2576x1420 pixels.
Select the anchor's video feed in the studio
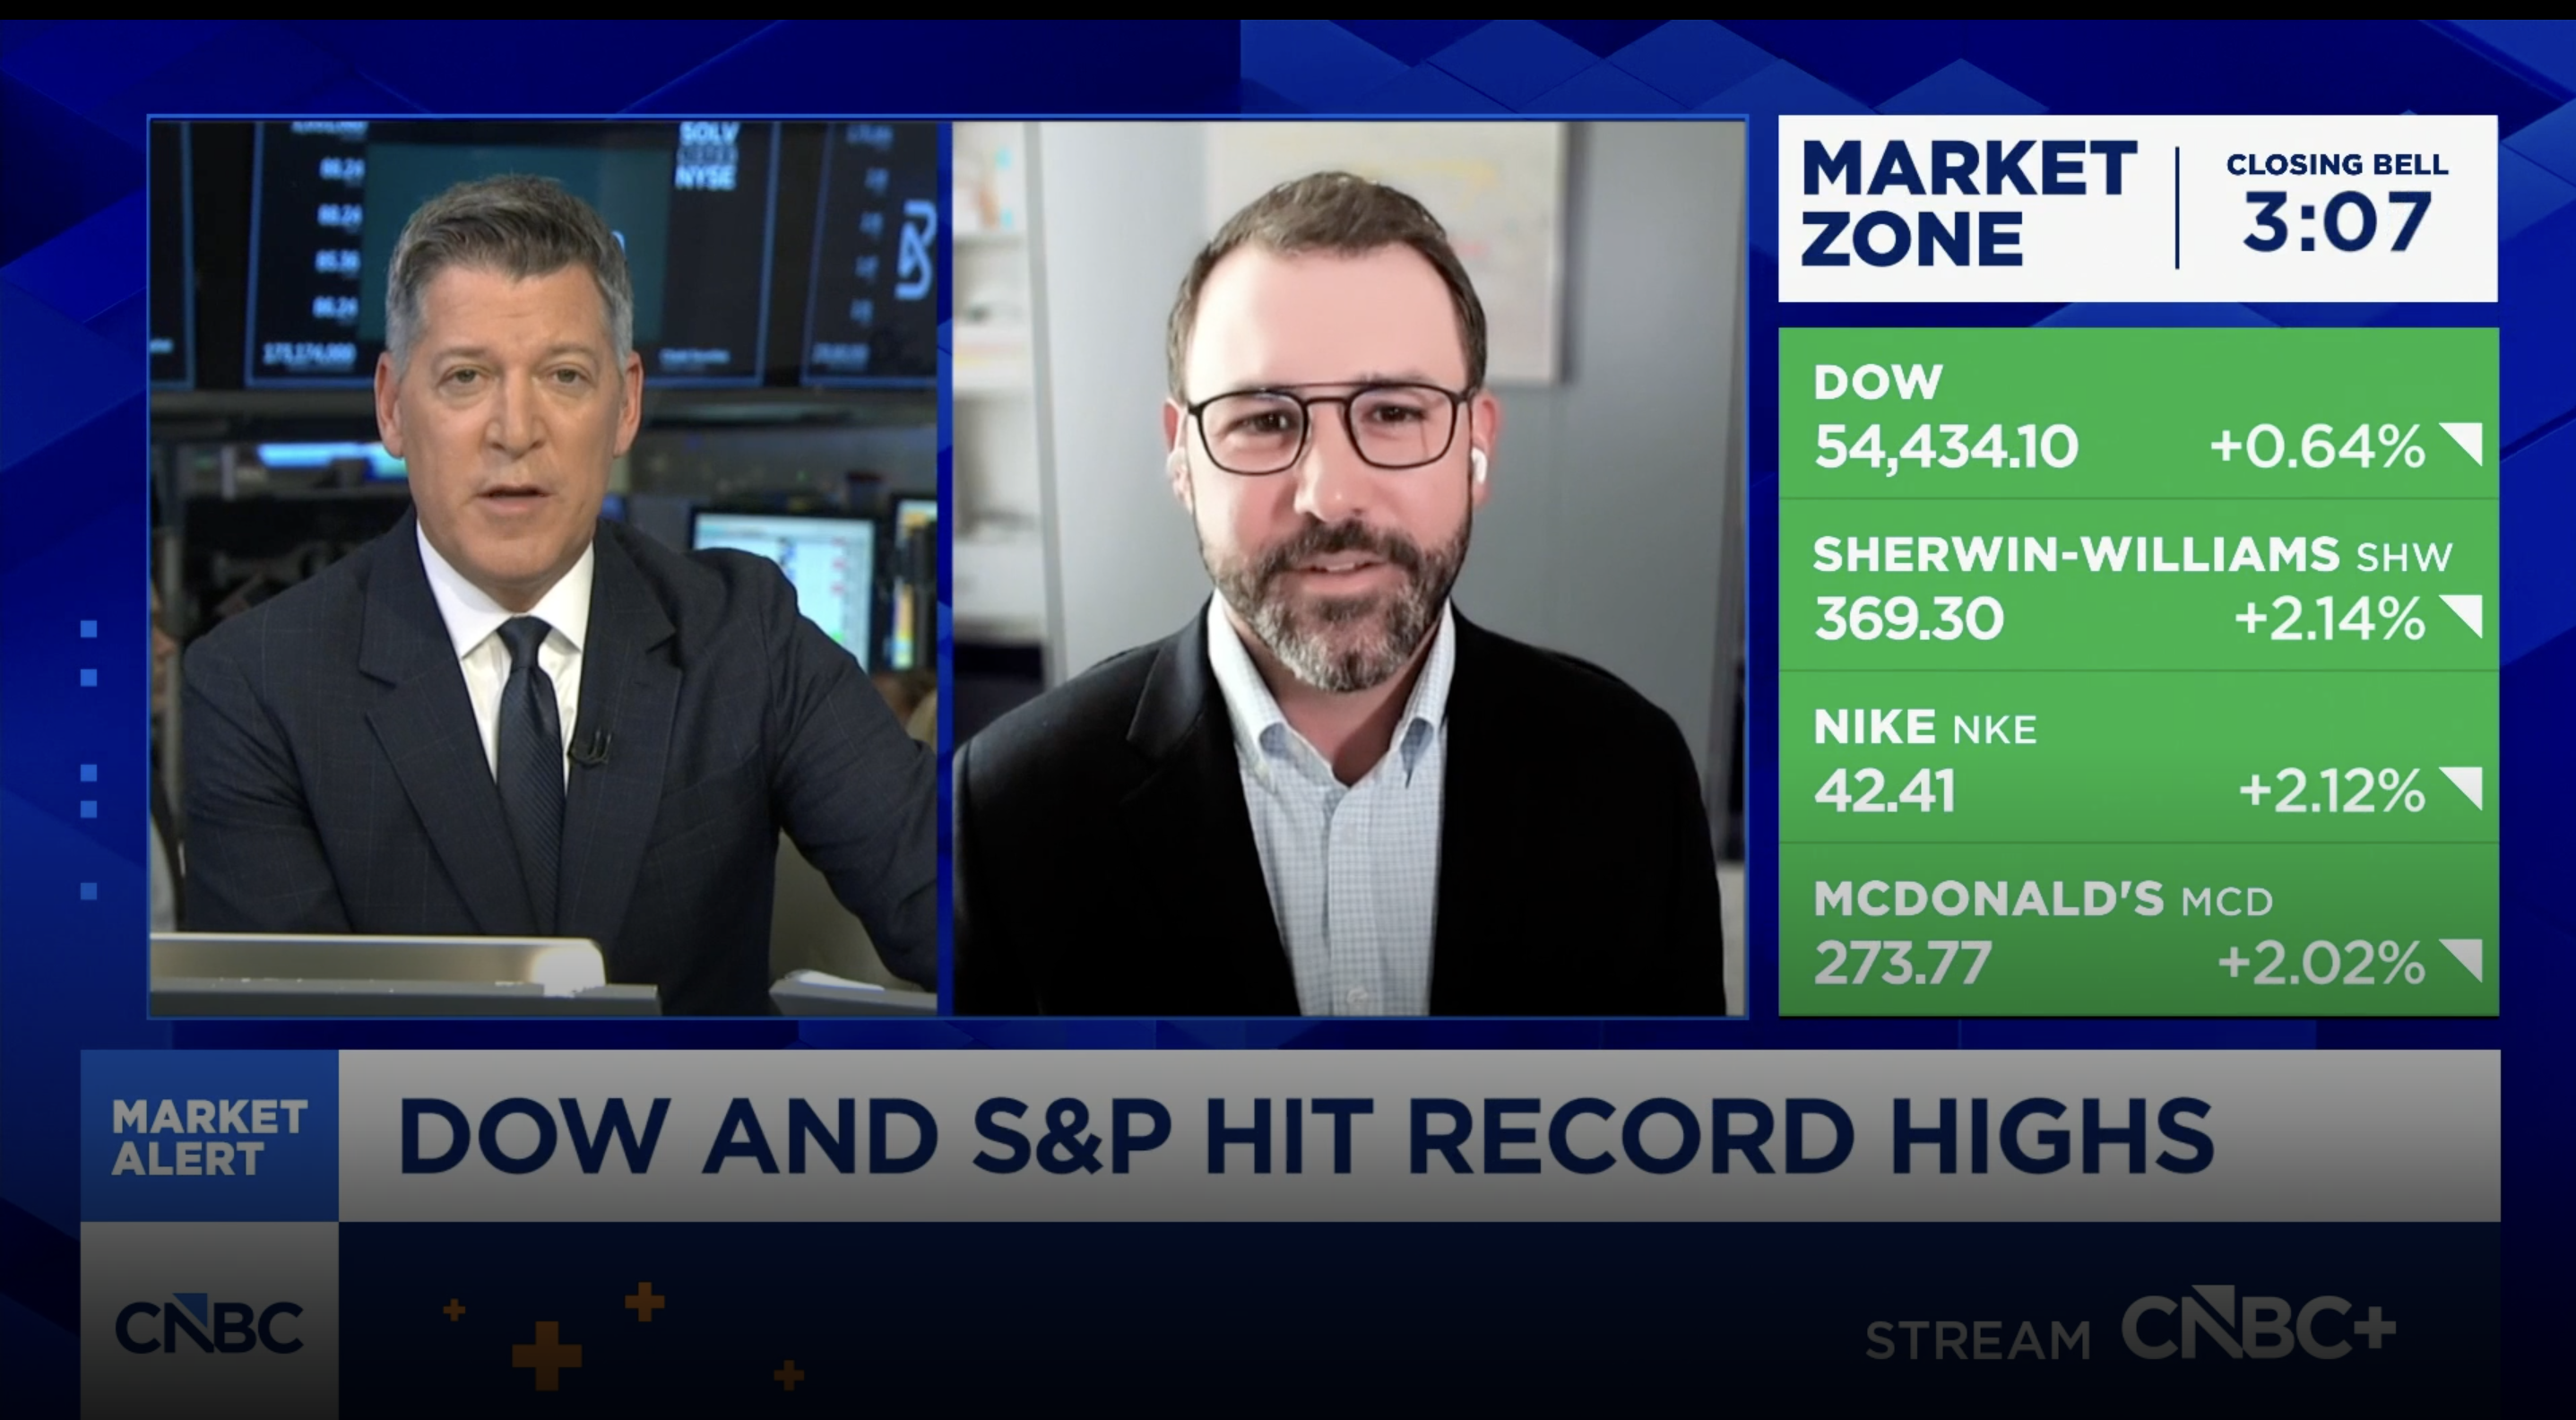(543, 568)
